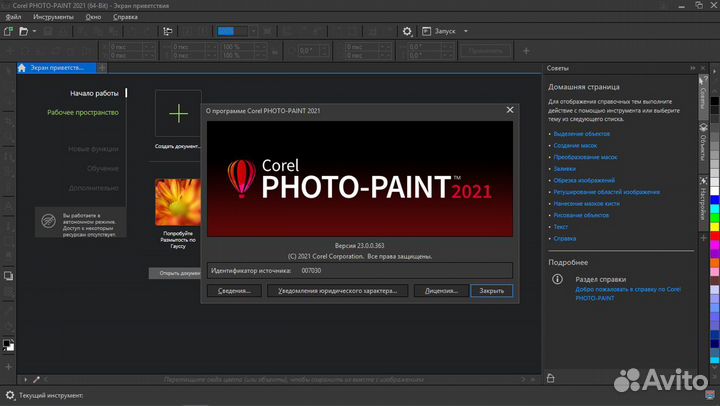Image resolution: width=720 pixels, height=406 pixels.
Task: Close the Советы docker panel
Action: [x=702, y=68]
